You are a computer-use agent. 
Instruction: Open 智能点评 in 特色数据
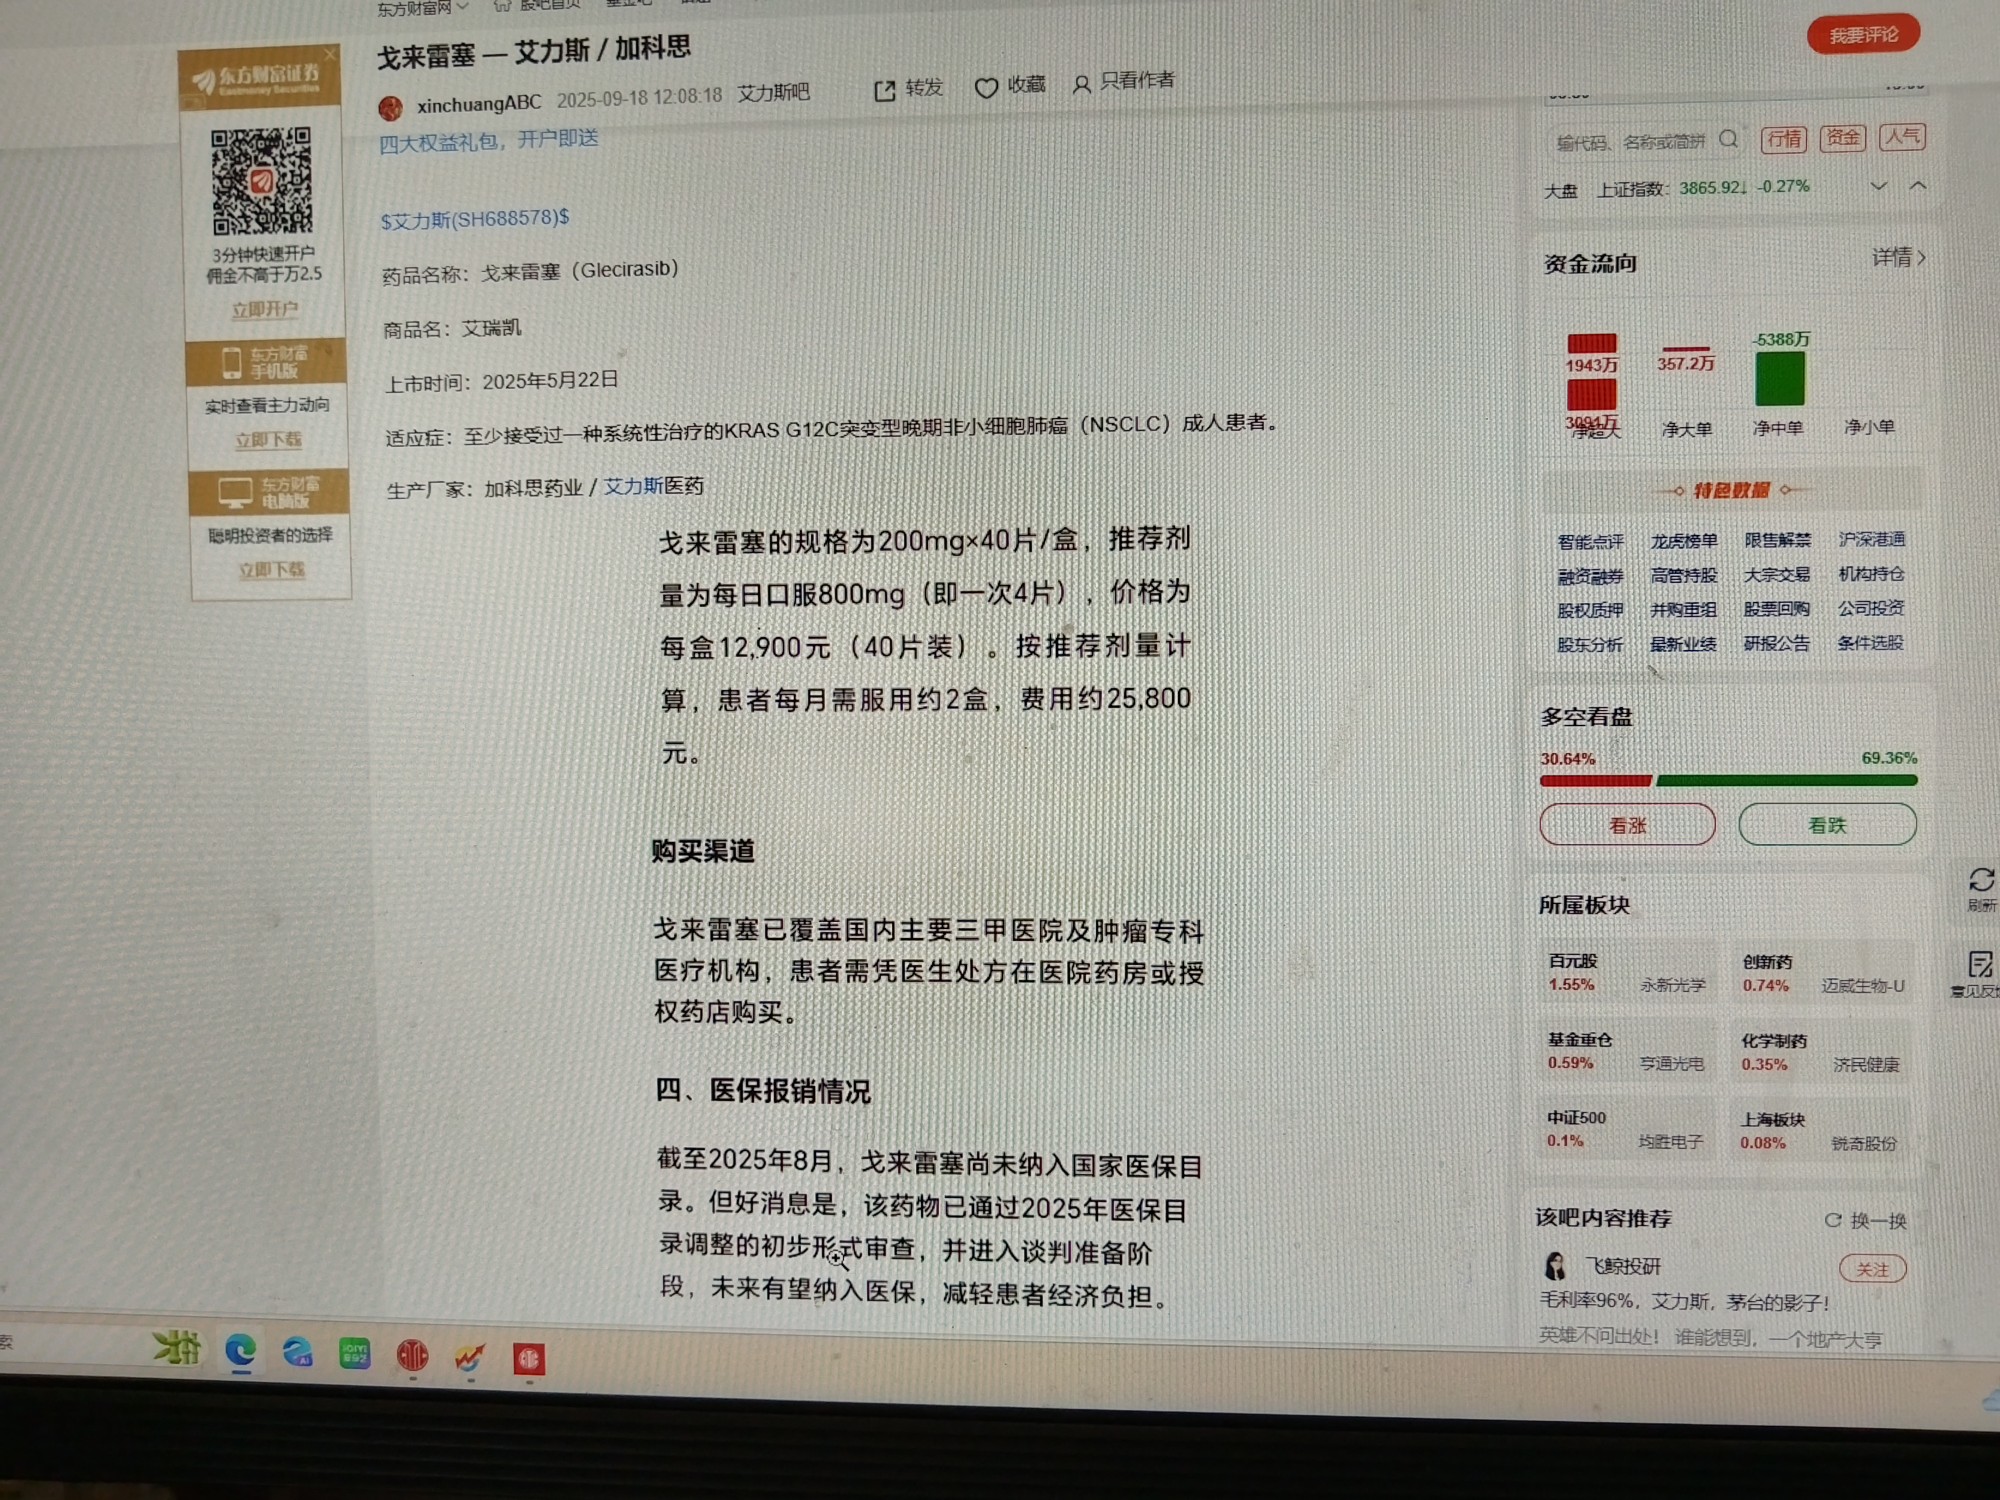coord(1590,542)
